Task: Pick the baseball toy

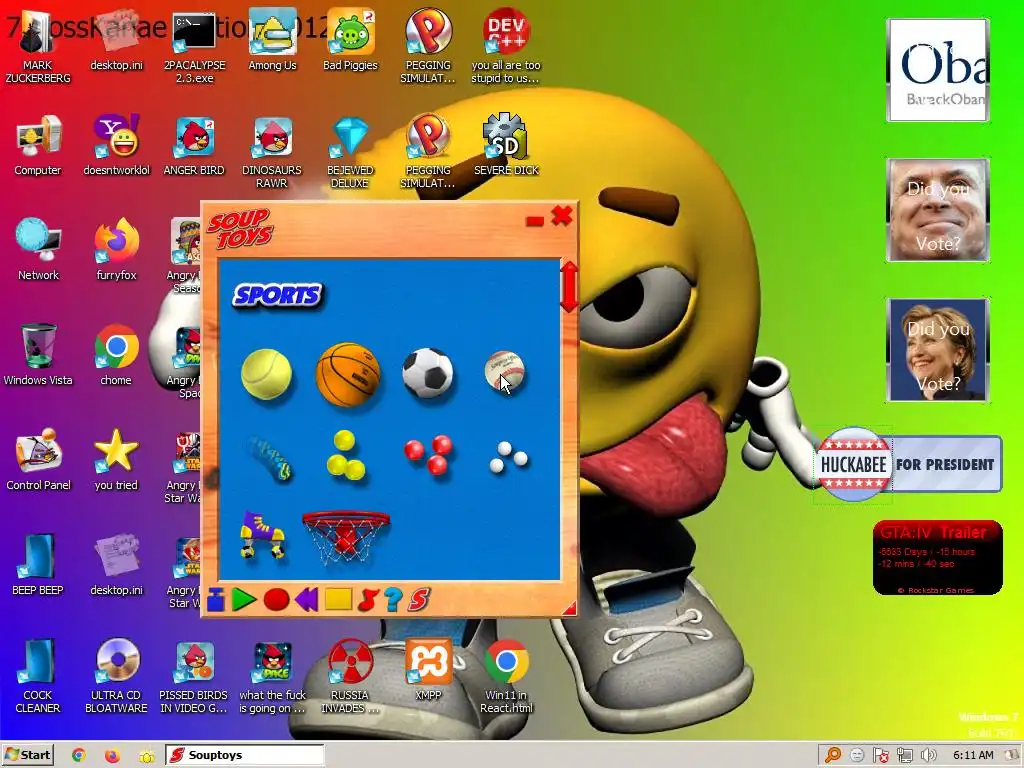Action: pyautogui.click(x=505, y=372)
